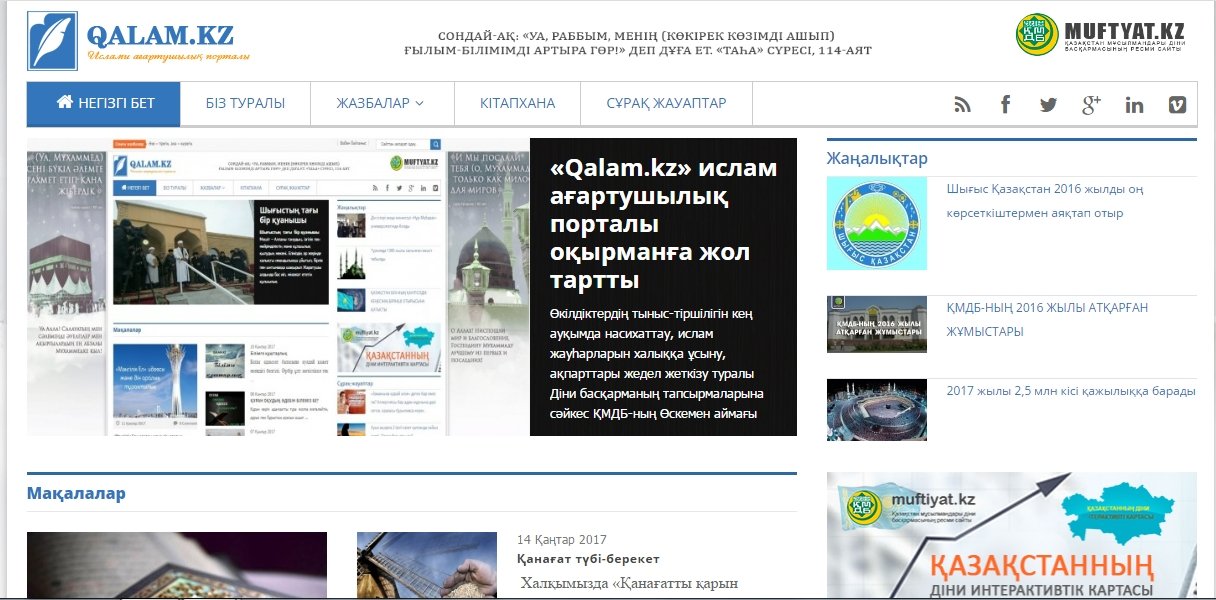The image size is (1216, 600).
Task: Click article excerpt Халқымызда «Қанағатты қарын
Action: click(x=628, y=584)
